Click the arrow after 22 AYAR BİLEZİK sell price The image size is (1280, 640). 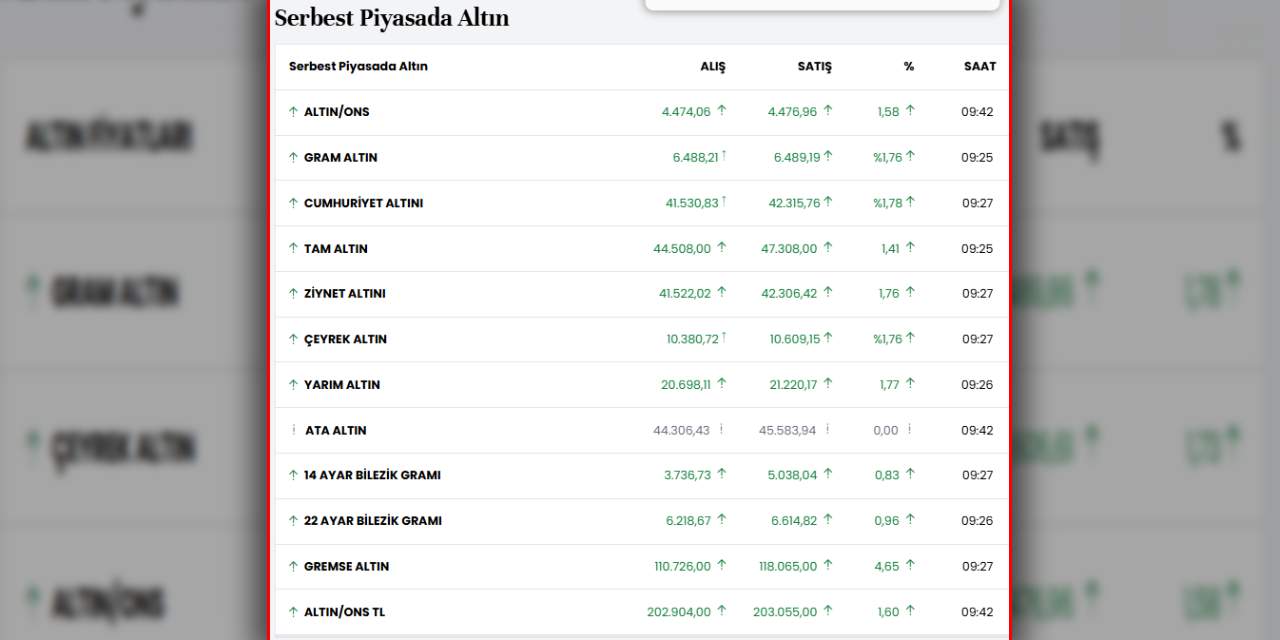(x=827, y=520)
